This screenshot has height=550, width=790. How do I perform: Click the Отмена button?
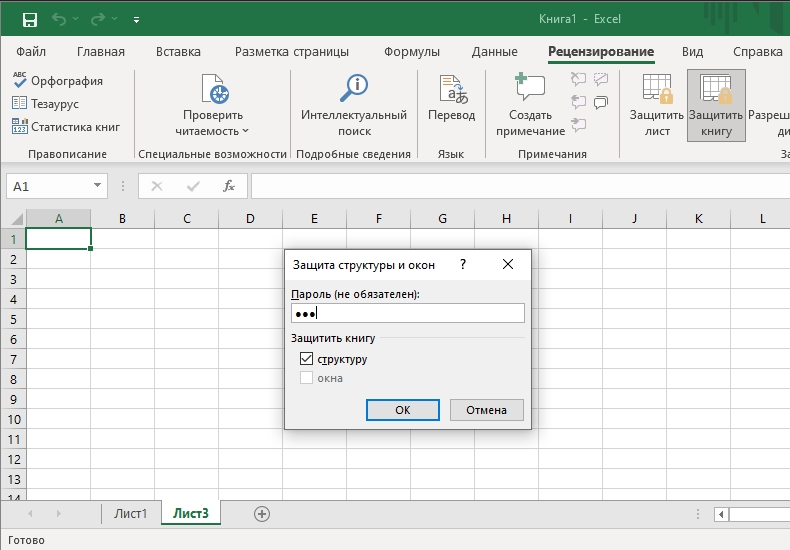click(486, 410)
